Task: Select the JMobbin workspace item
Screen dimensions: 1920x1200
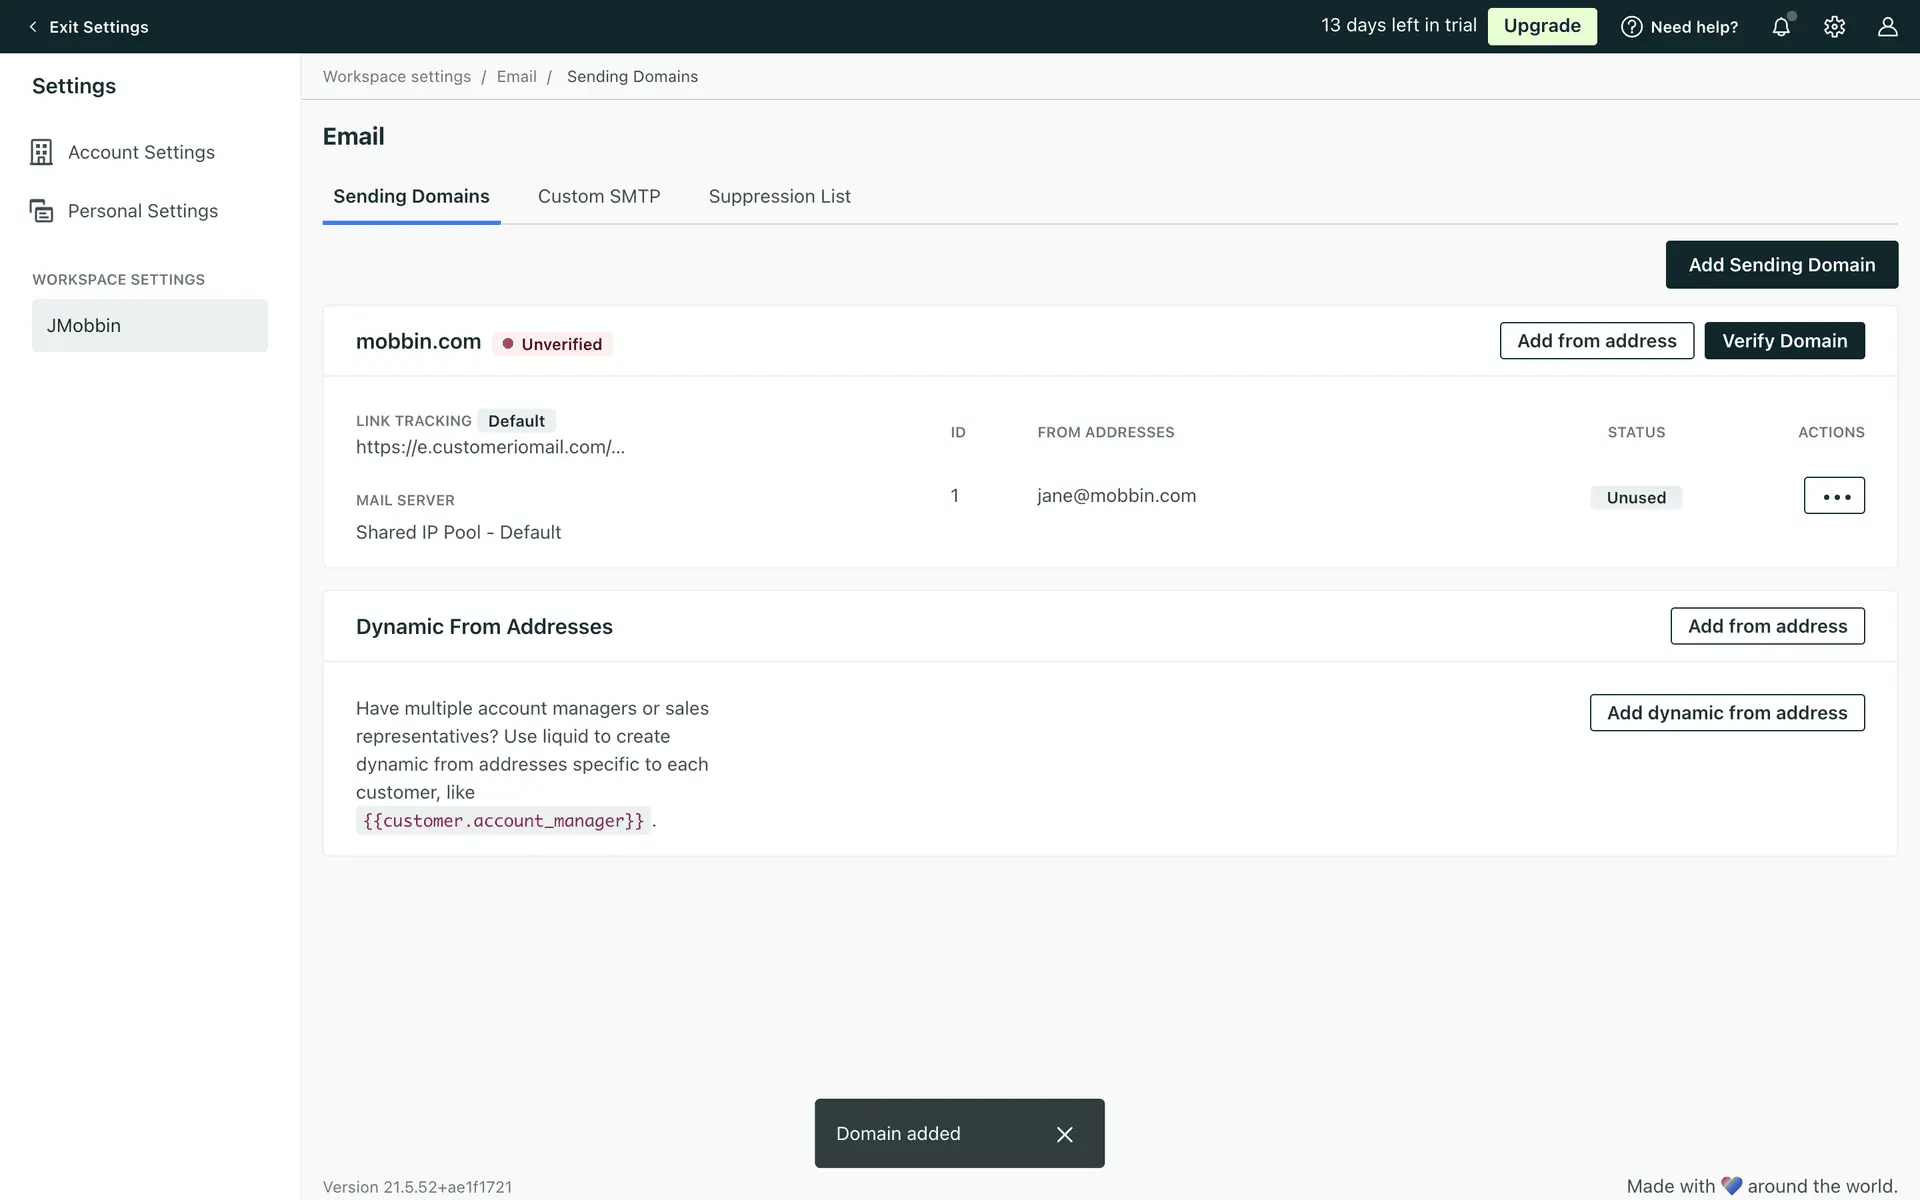Action: click(150, 326)
